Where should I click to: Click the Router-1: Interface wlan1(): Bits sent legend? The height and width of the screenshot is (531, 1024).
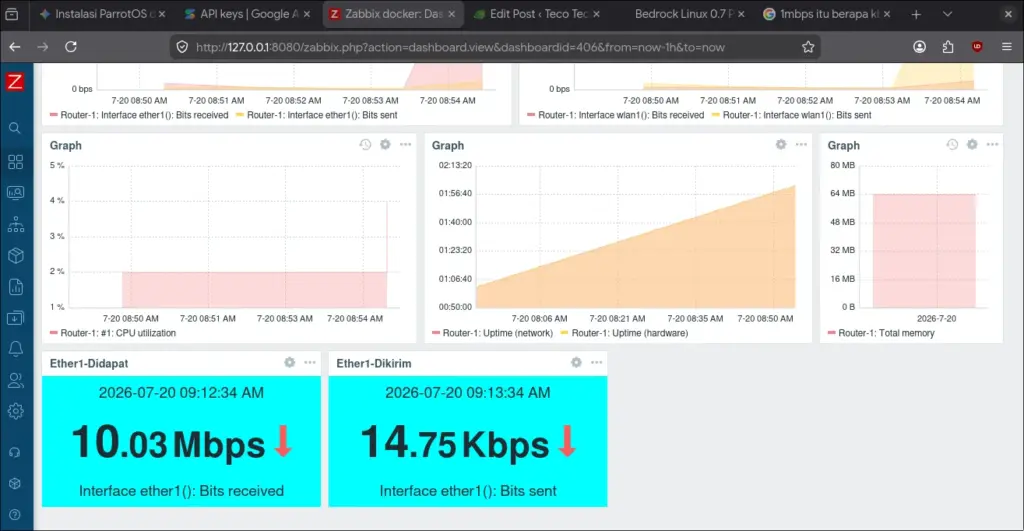792,115
